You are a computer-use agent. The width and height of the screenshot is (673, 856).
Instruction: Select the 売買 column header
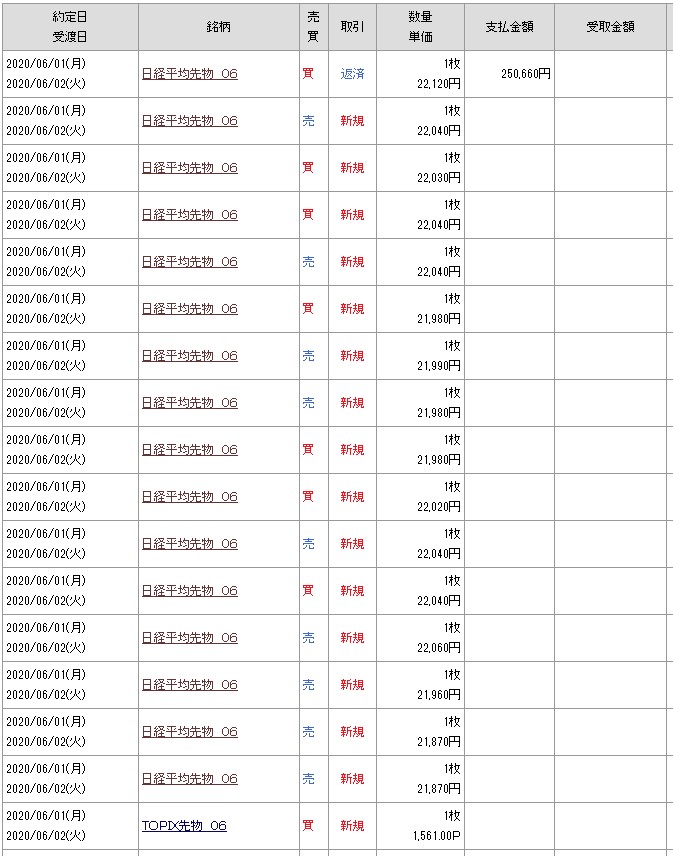(313, 27)
